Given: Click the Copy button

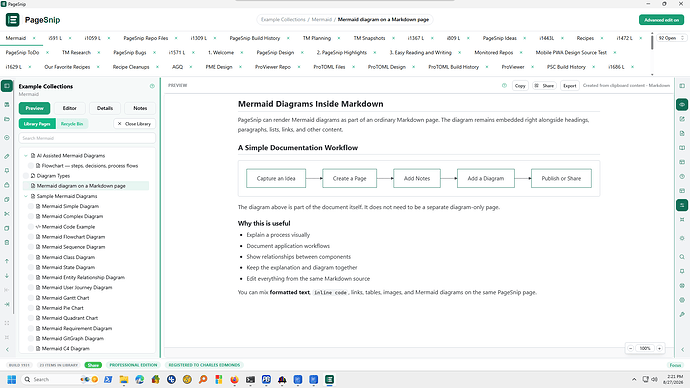Looking at the screenshot, I should 520,86.
